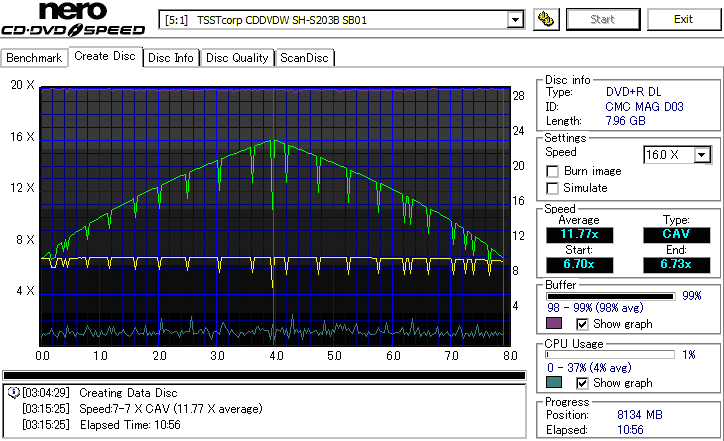Click the Exit button
This screenshot has width=724, height=441.
click(x=683, y=19)
